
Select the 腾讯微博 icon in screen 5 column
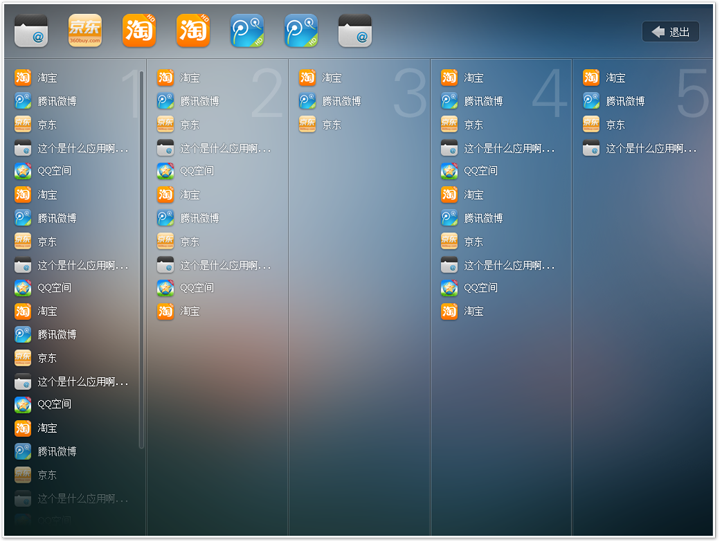(x=591, y=101)
